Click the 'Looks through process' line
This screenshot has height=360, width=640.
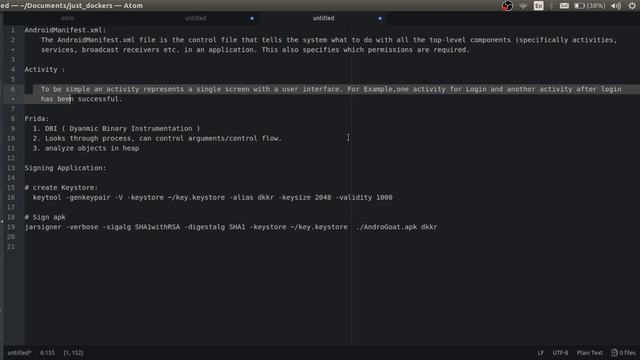pyautogui.click(x=157, y=138)
